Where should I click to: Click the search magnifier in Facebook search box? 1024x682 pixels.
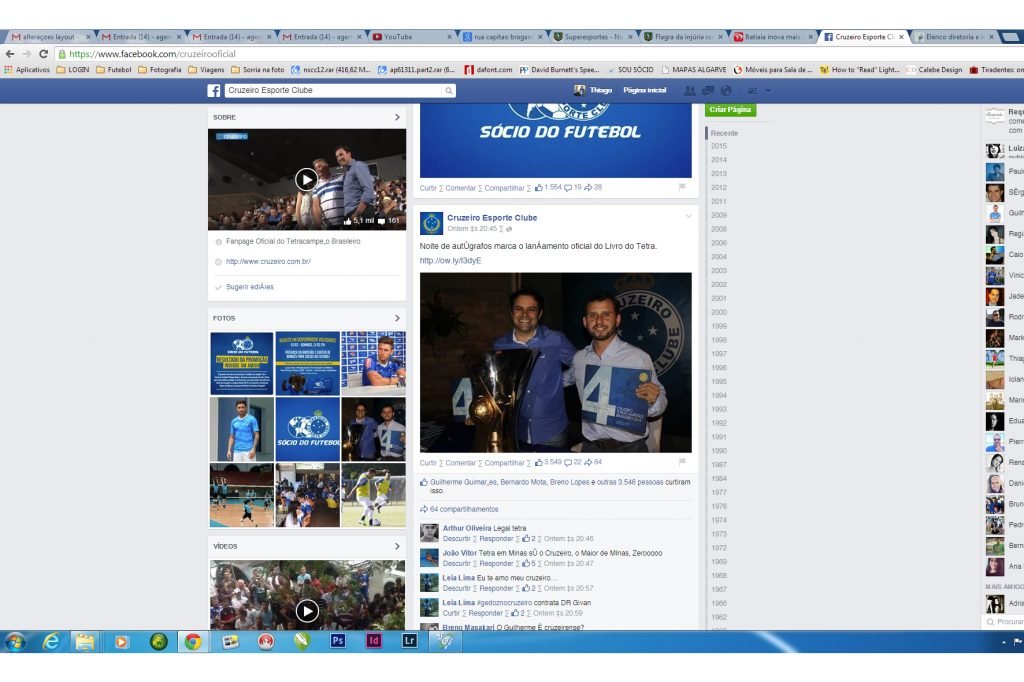click(448, 91)
